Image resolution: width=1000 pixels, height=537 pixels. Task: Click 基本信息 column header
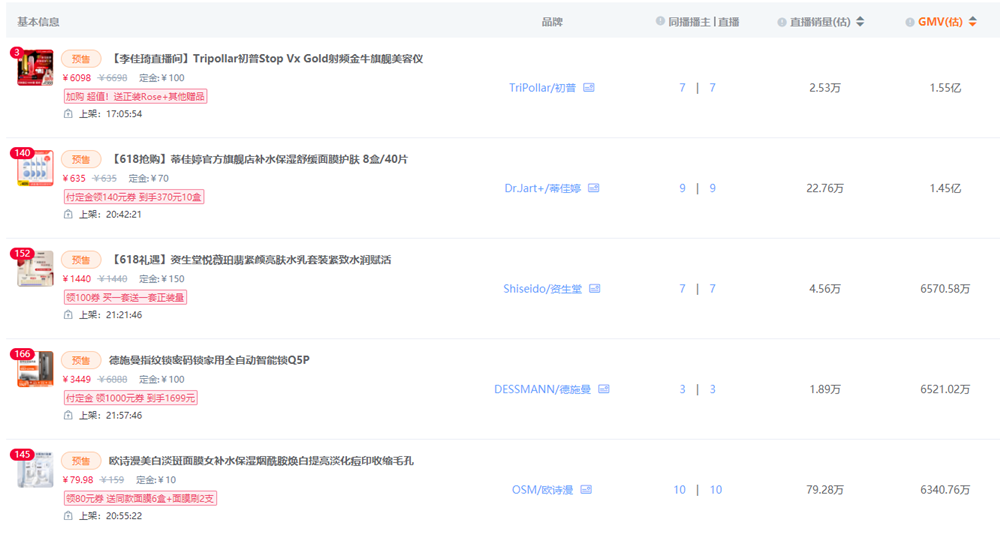(x=38, y=22)
